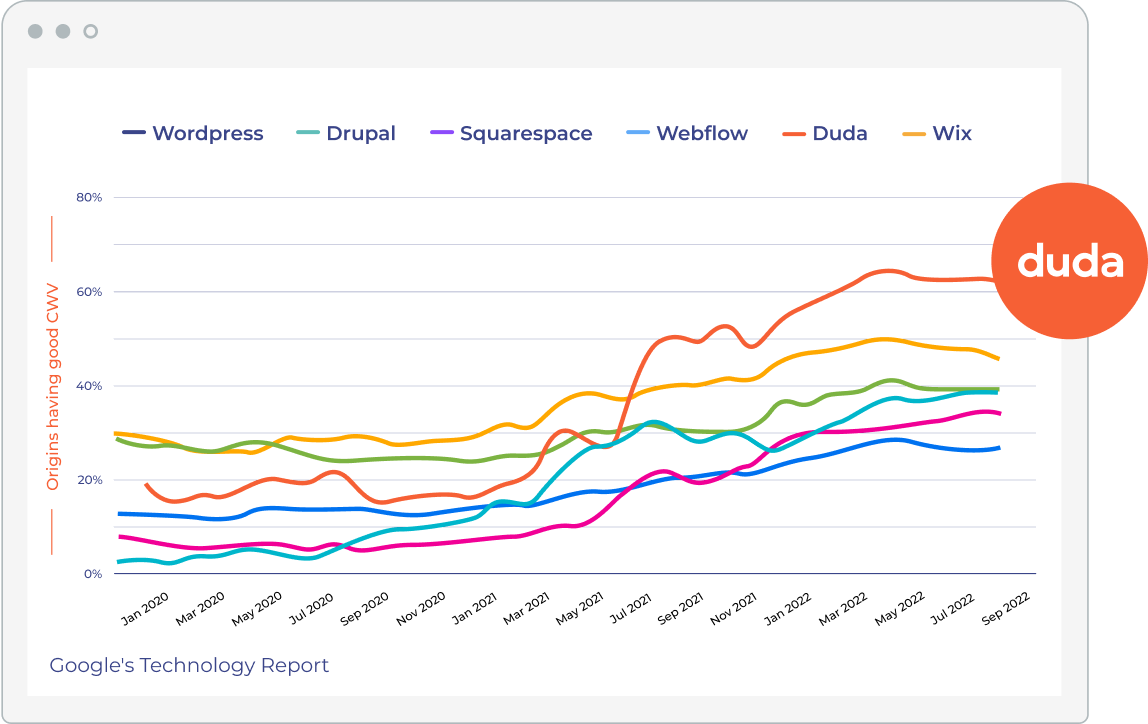Image resolution: width=1148 pixels, height=724 pixels.
Task: Click the Sep 2020 x-axis label
Action: tap(365, 608)
